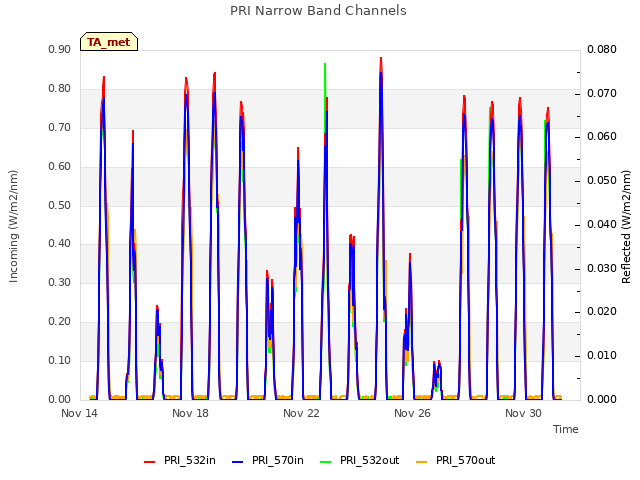The height and width of the screenshot is (480, 640).
Task: Click the red PRI_532in legend swatch
Action: [x=149, y=461]
